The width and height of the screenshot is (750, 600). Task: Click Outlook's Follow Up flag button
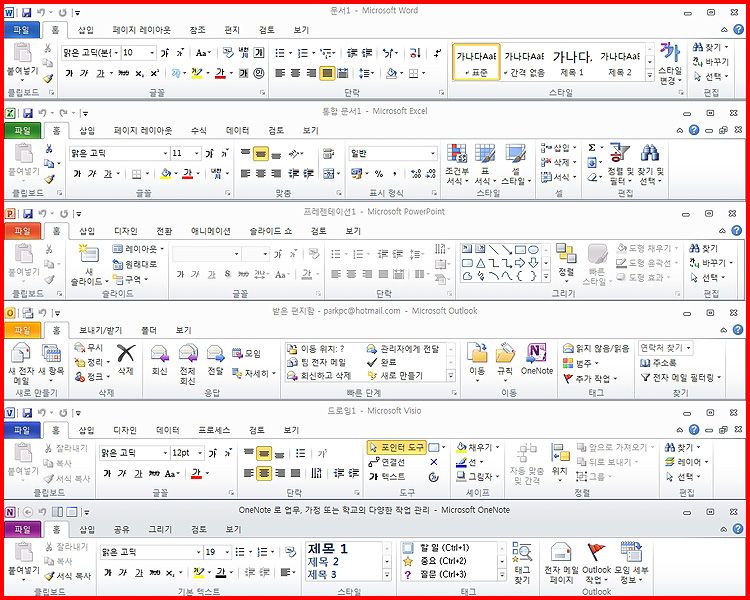(x=591, y=378)
